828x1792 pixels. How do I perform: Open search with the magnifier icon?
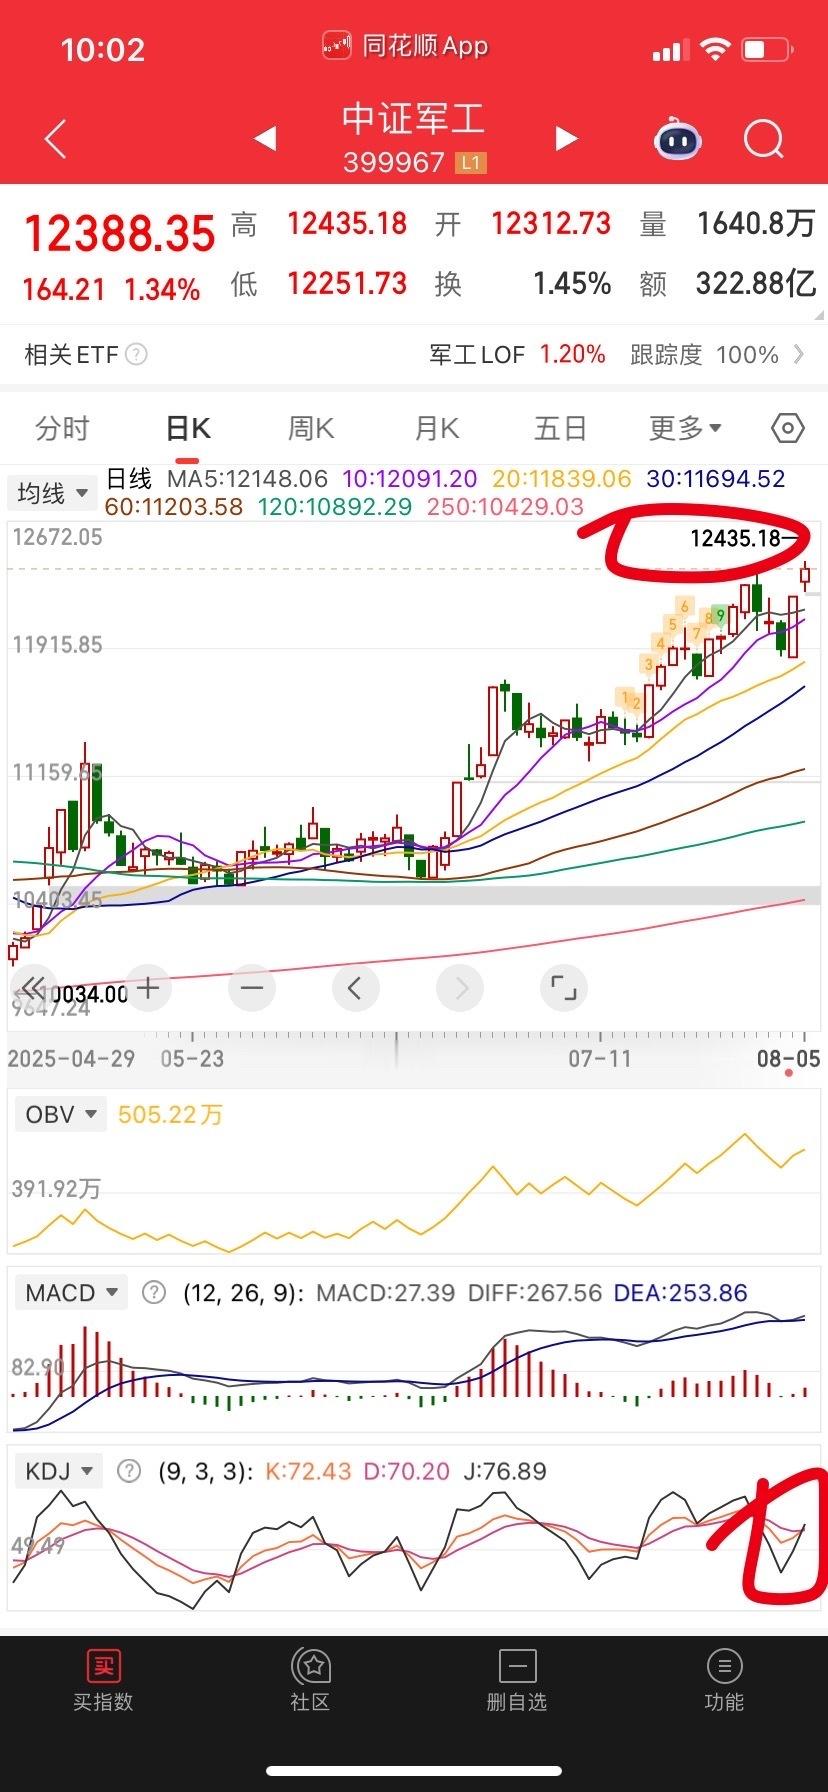(764, 139)
